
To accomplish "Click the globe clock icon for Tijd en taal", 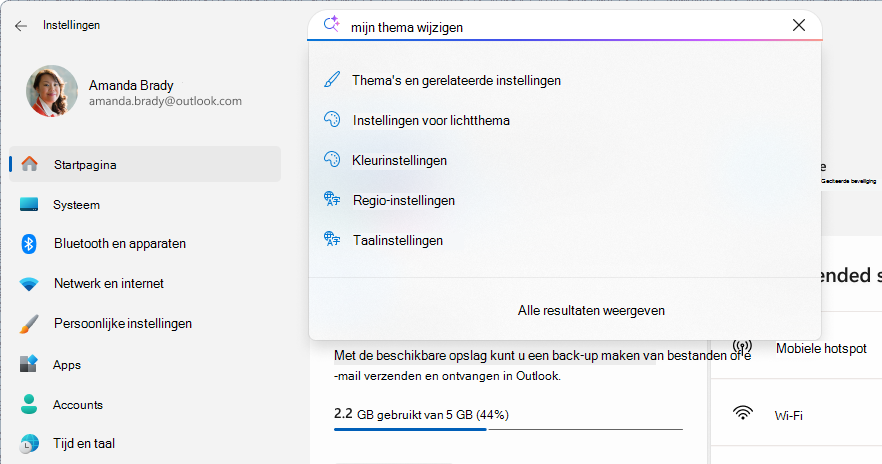I will point(29,444).
